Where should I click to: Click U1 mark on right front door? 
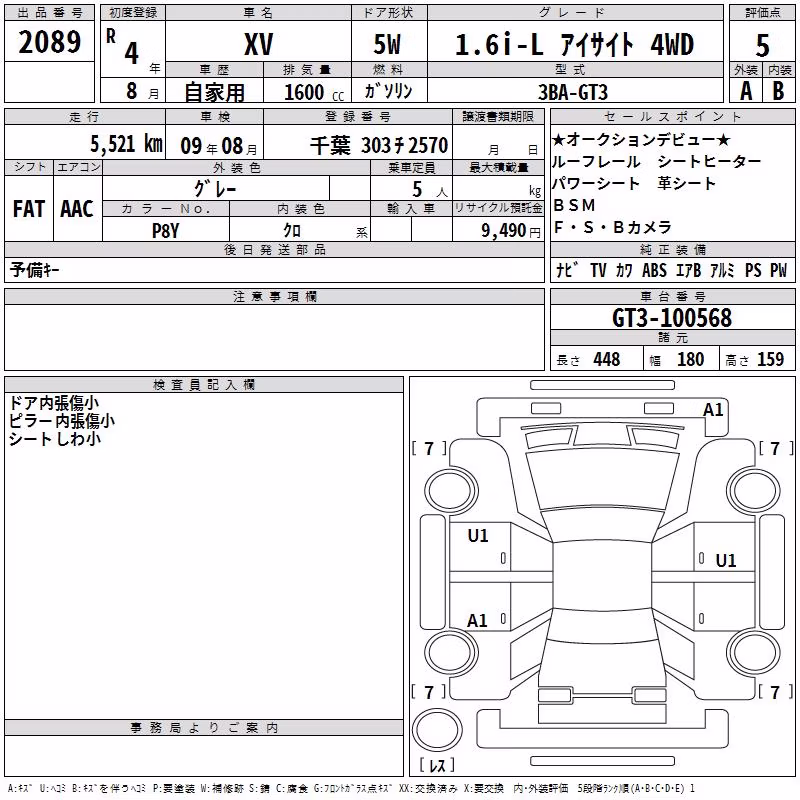(x=726, y=561)
